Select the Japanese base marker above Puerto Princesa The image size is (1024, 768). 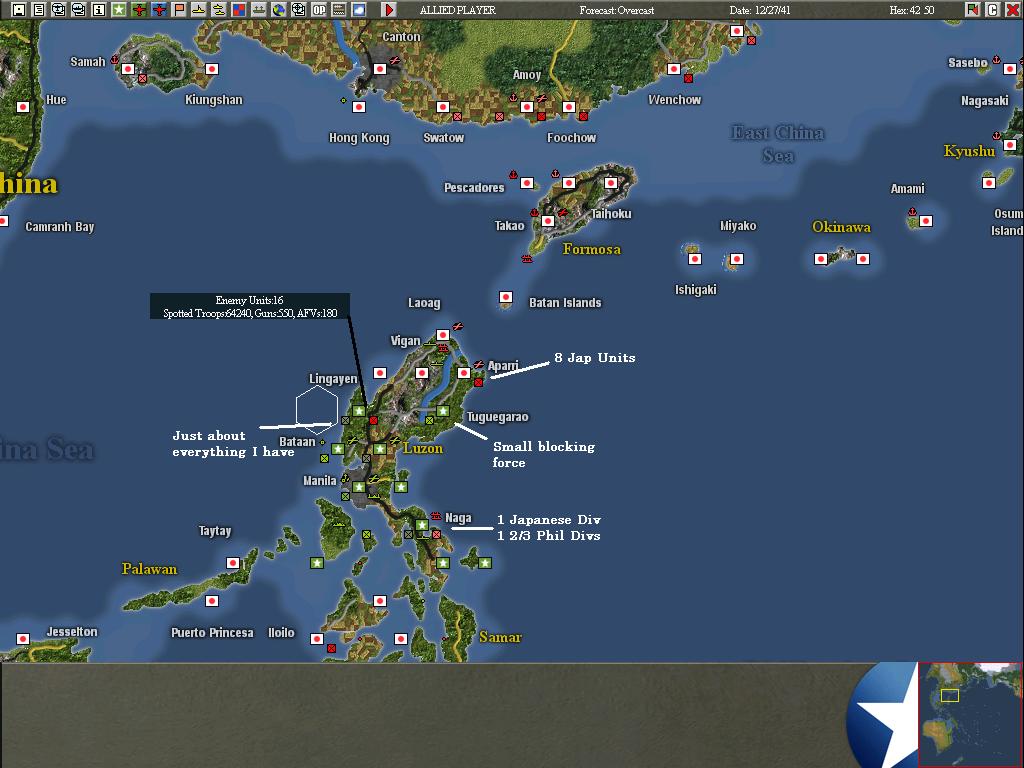[212, 601]
